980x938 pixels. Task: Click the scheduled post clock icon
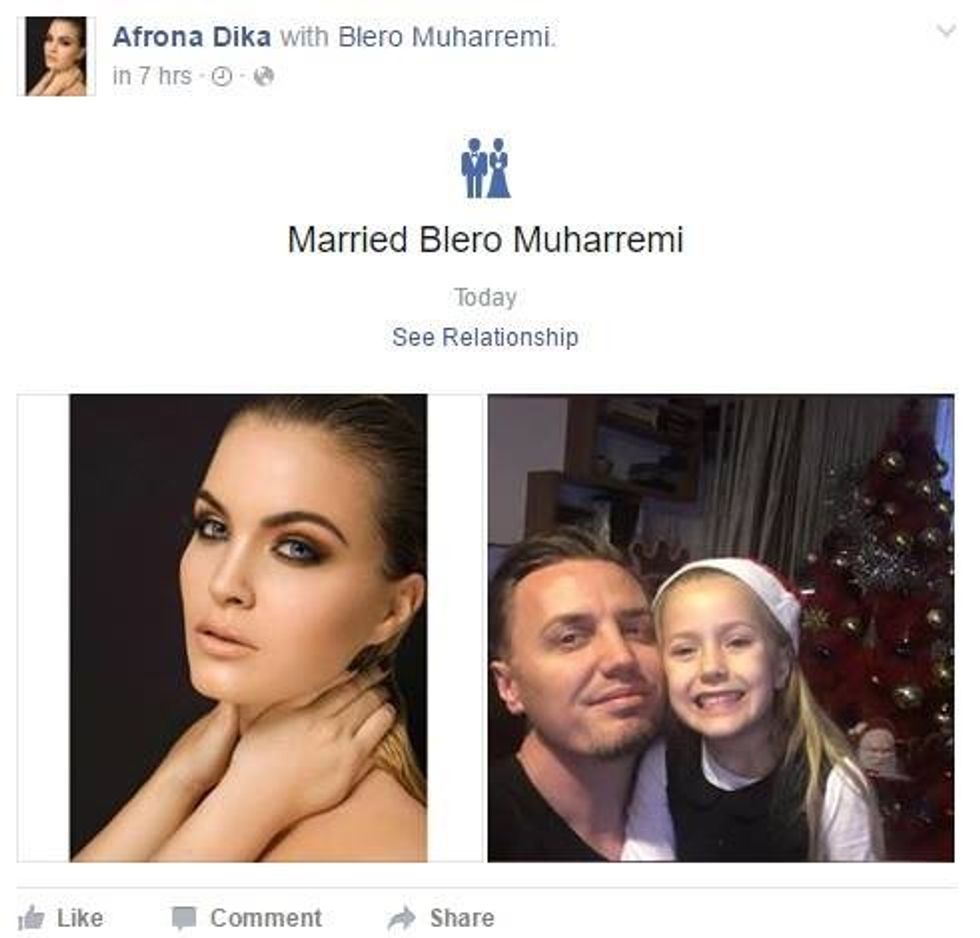tap(221, 77)
